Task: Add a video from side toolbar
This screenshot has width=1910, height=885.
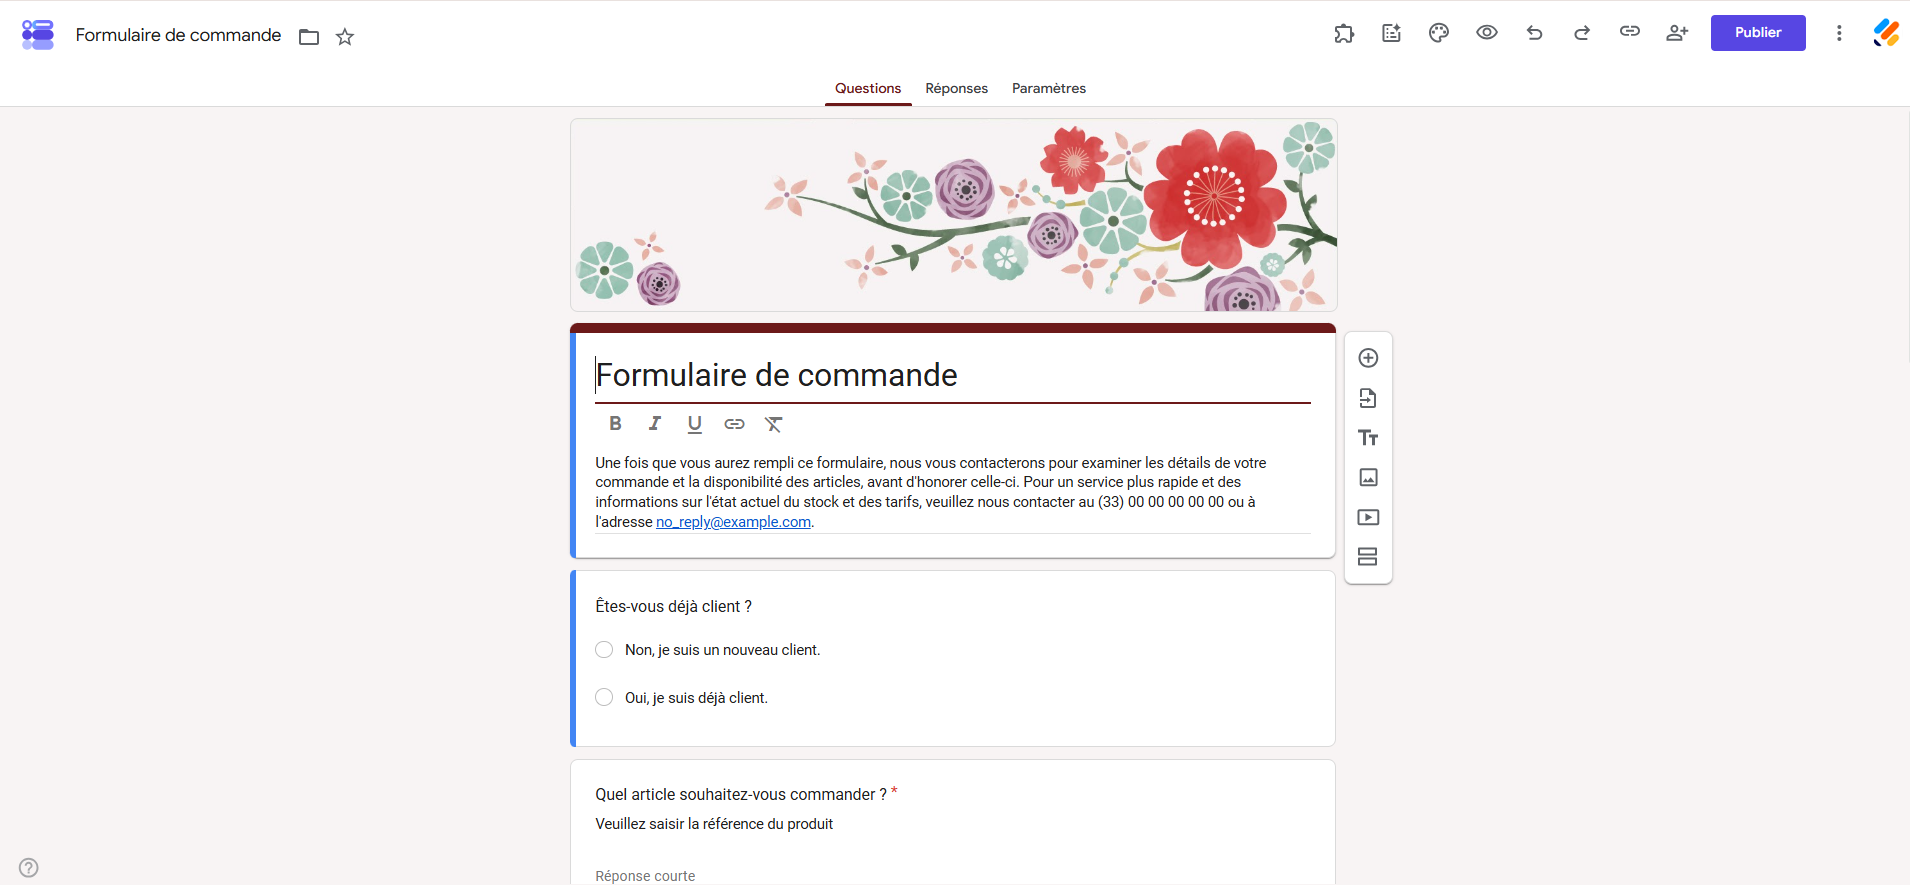Action: pyautogui.click(x=1368, y=517)
